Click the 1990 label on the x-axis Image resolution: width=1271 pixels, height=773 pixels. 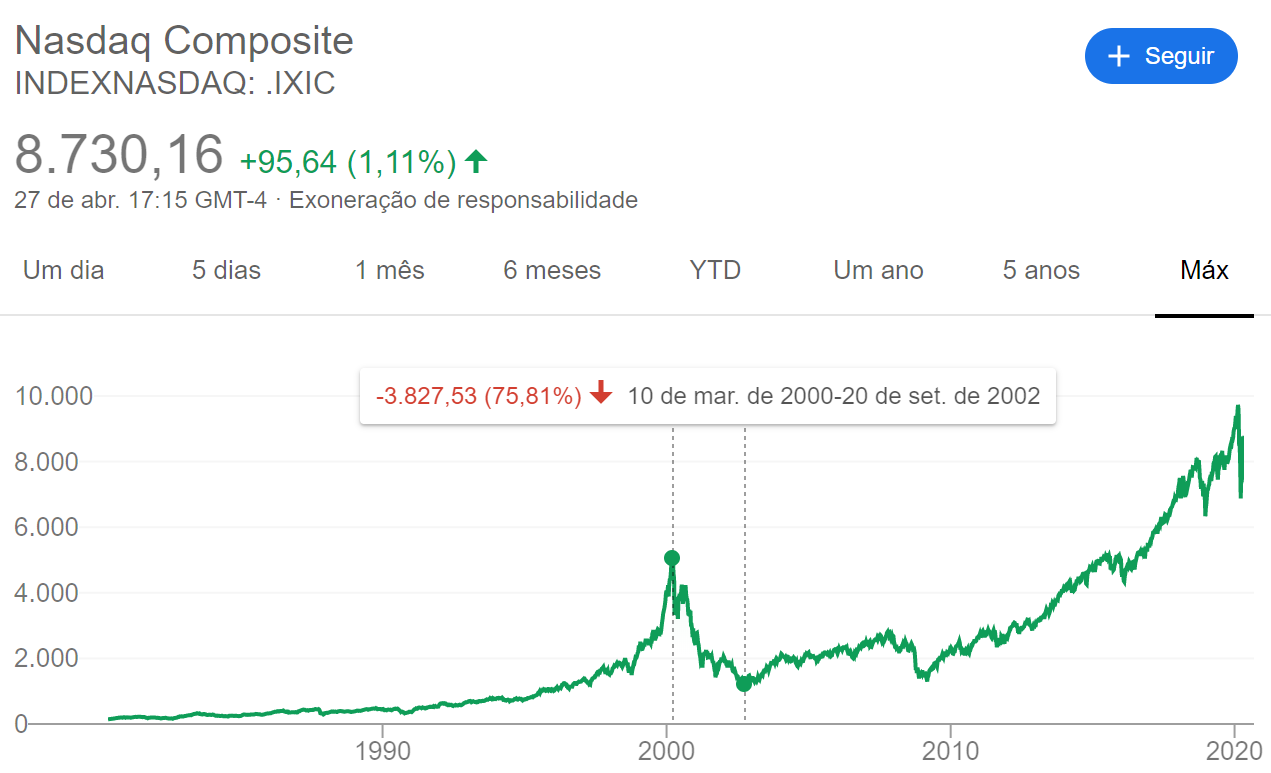tap(382, 750)
